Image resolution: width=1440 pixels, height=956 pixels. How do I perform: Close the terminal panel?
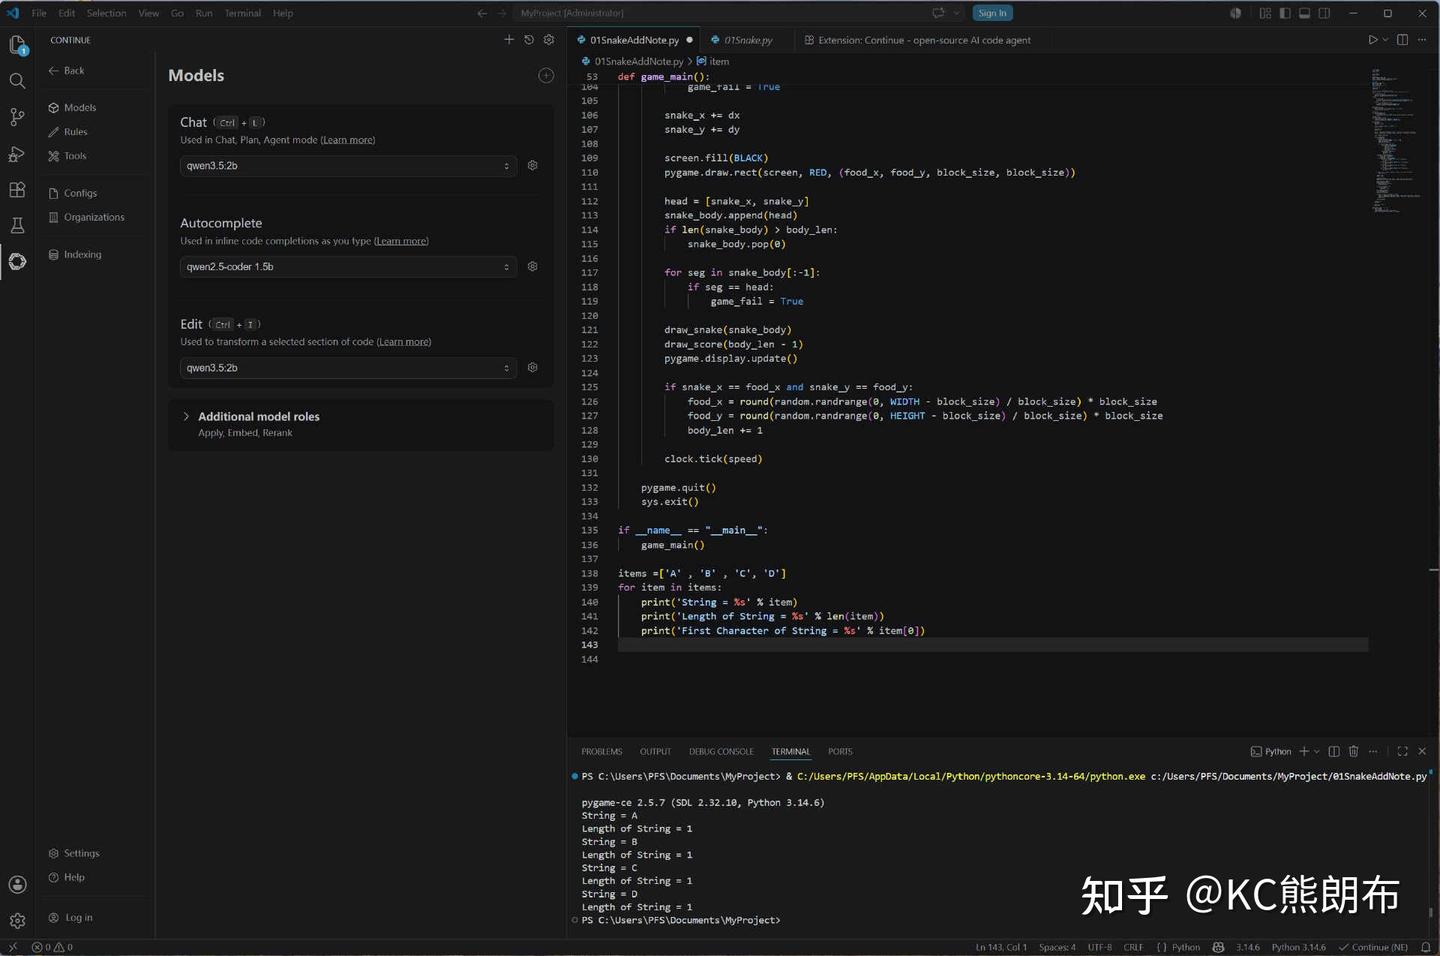[1422, 751]
